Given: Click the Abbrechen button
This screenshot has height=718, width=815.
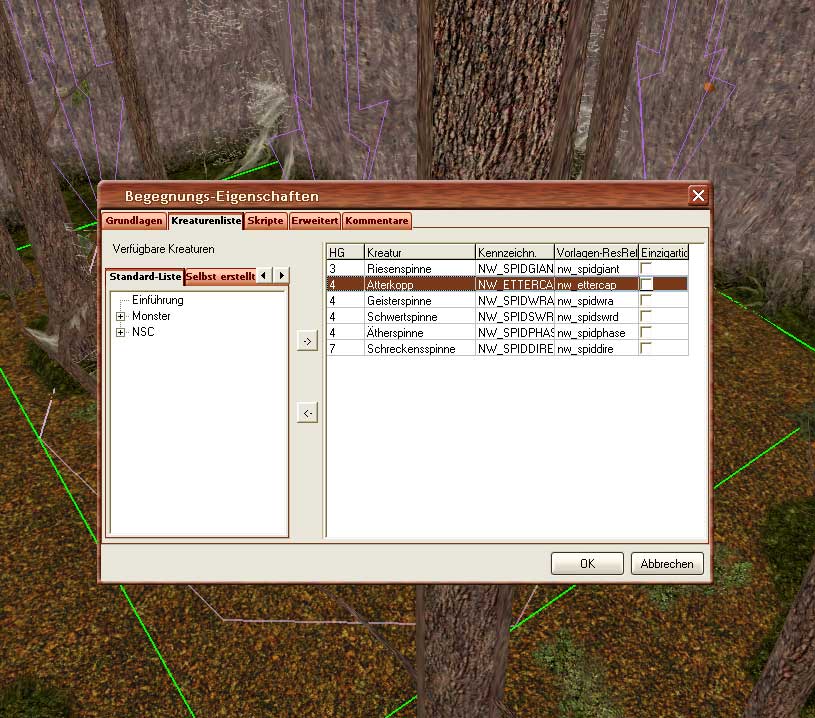Looking at the screenshot, I should point(667,564).
